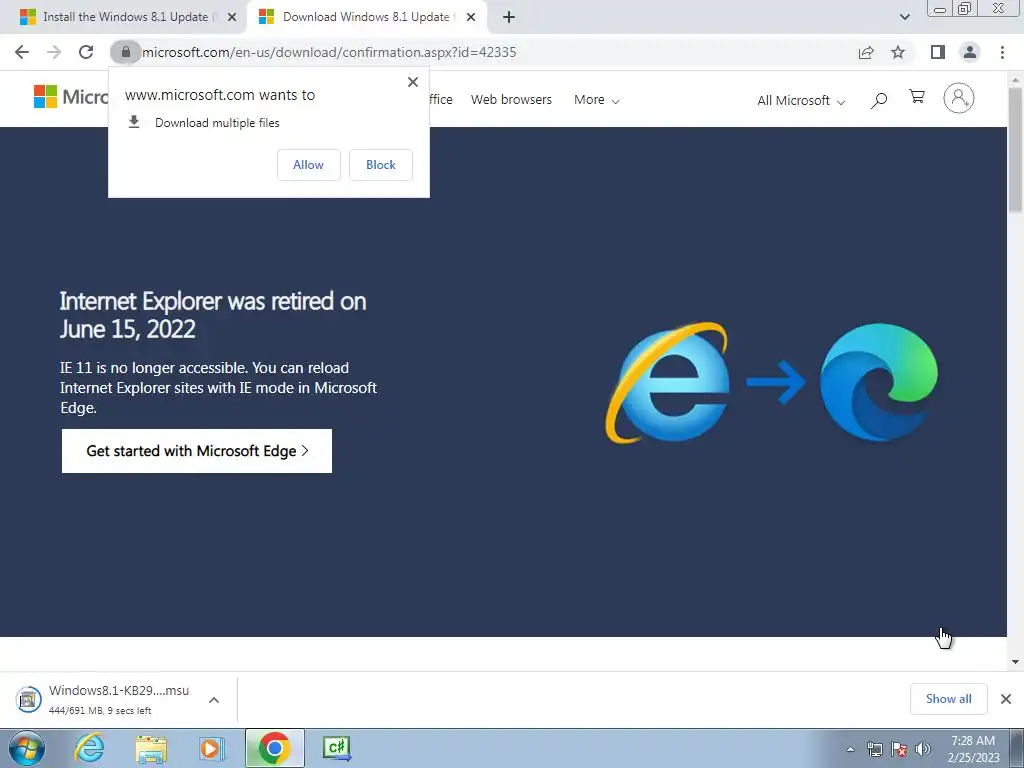Open the Microsoft site search icon
Screen dimensions: 1024x768
coord(879,100)
